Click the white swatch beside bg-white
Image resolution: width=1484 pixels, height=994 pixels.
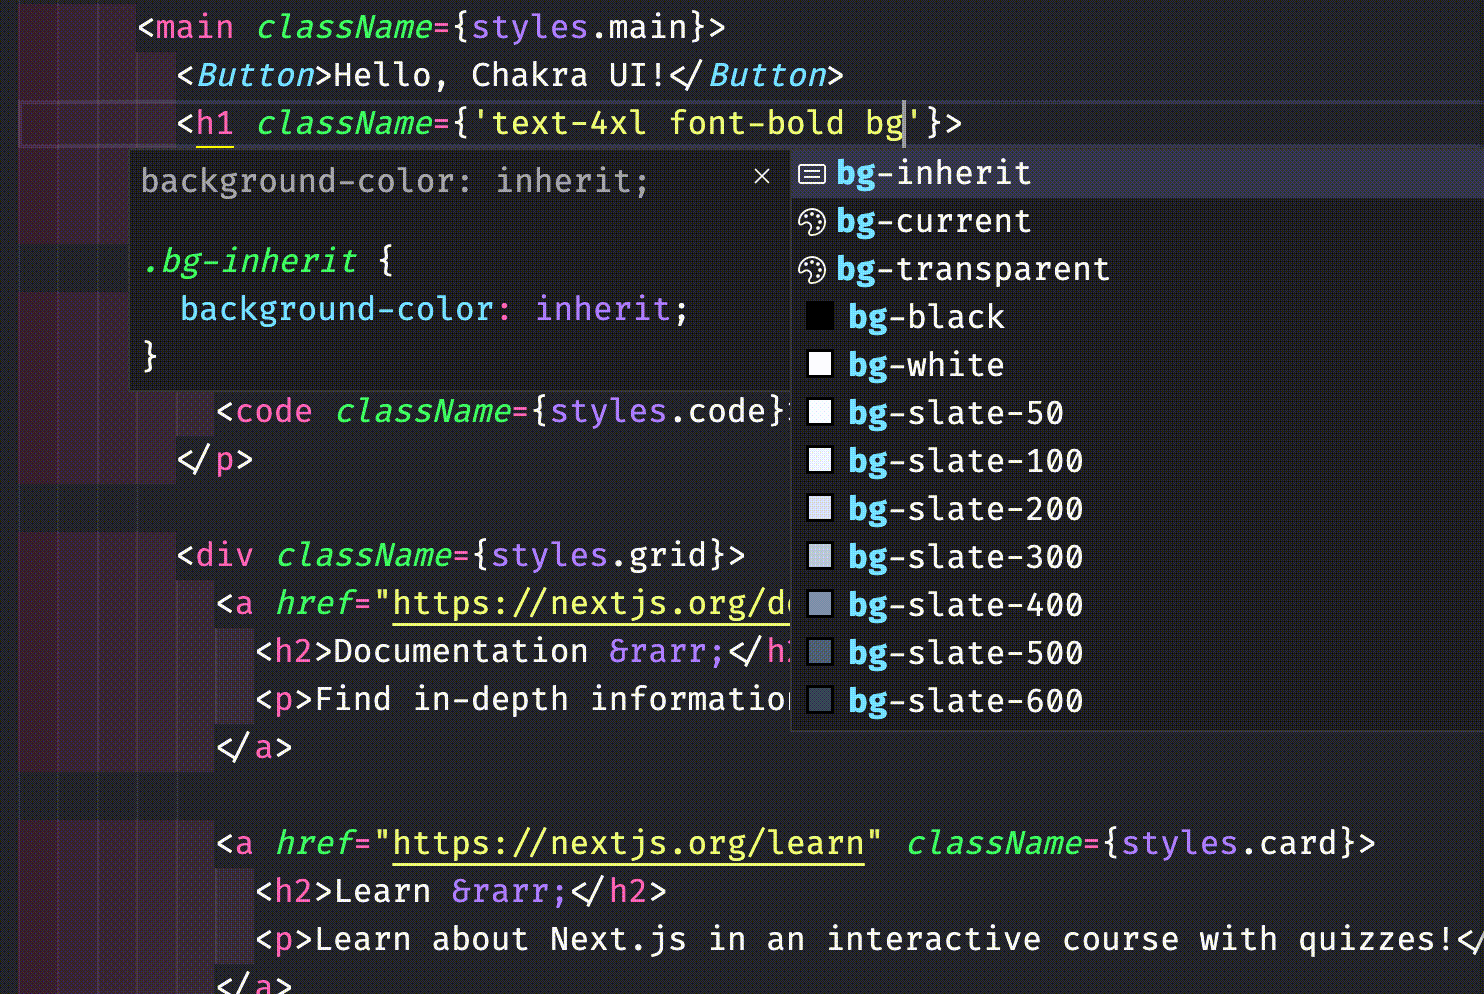pyautogui.click(x=820, y=364)
